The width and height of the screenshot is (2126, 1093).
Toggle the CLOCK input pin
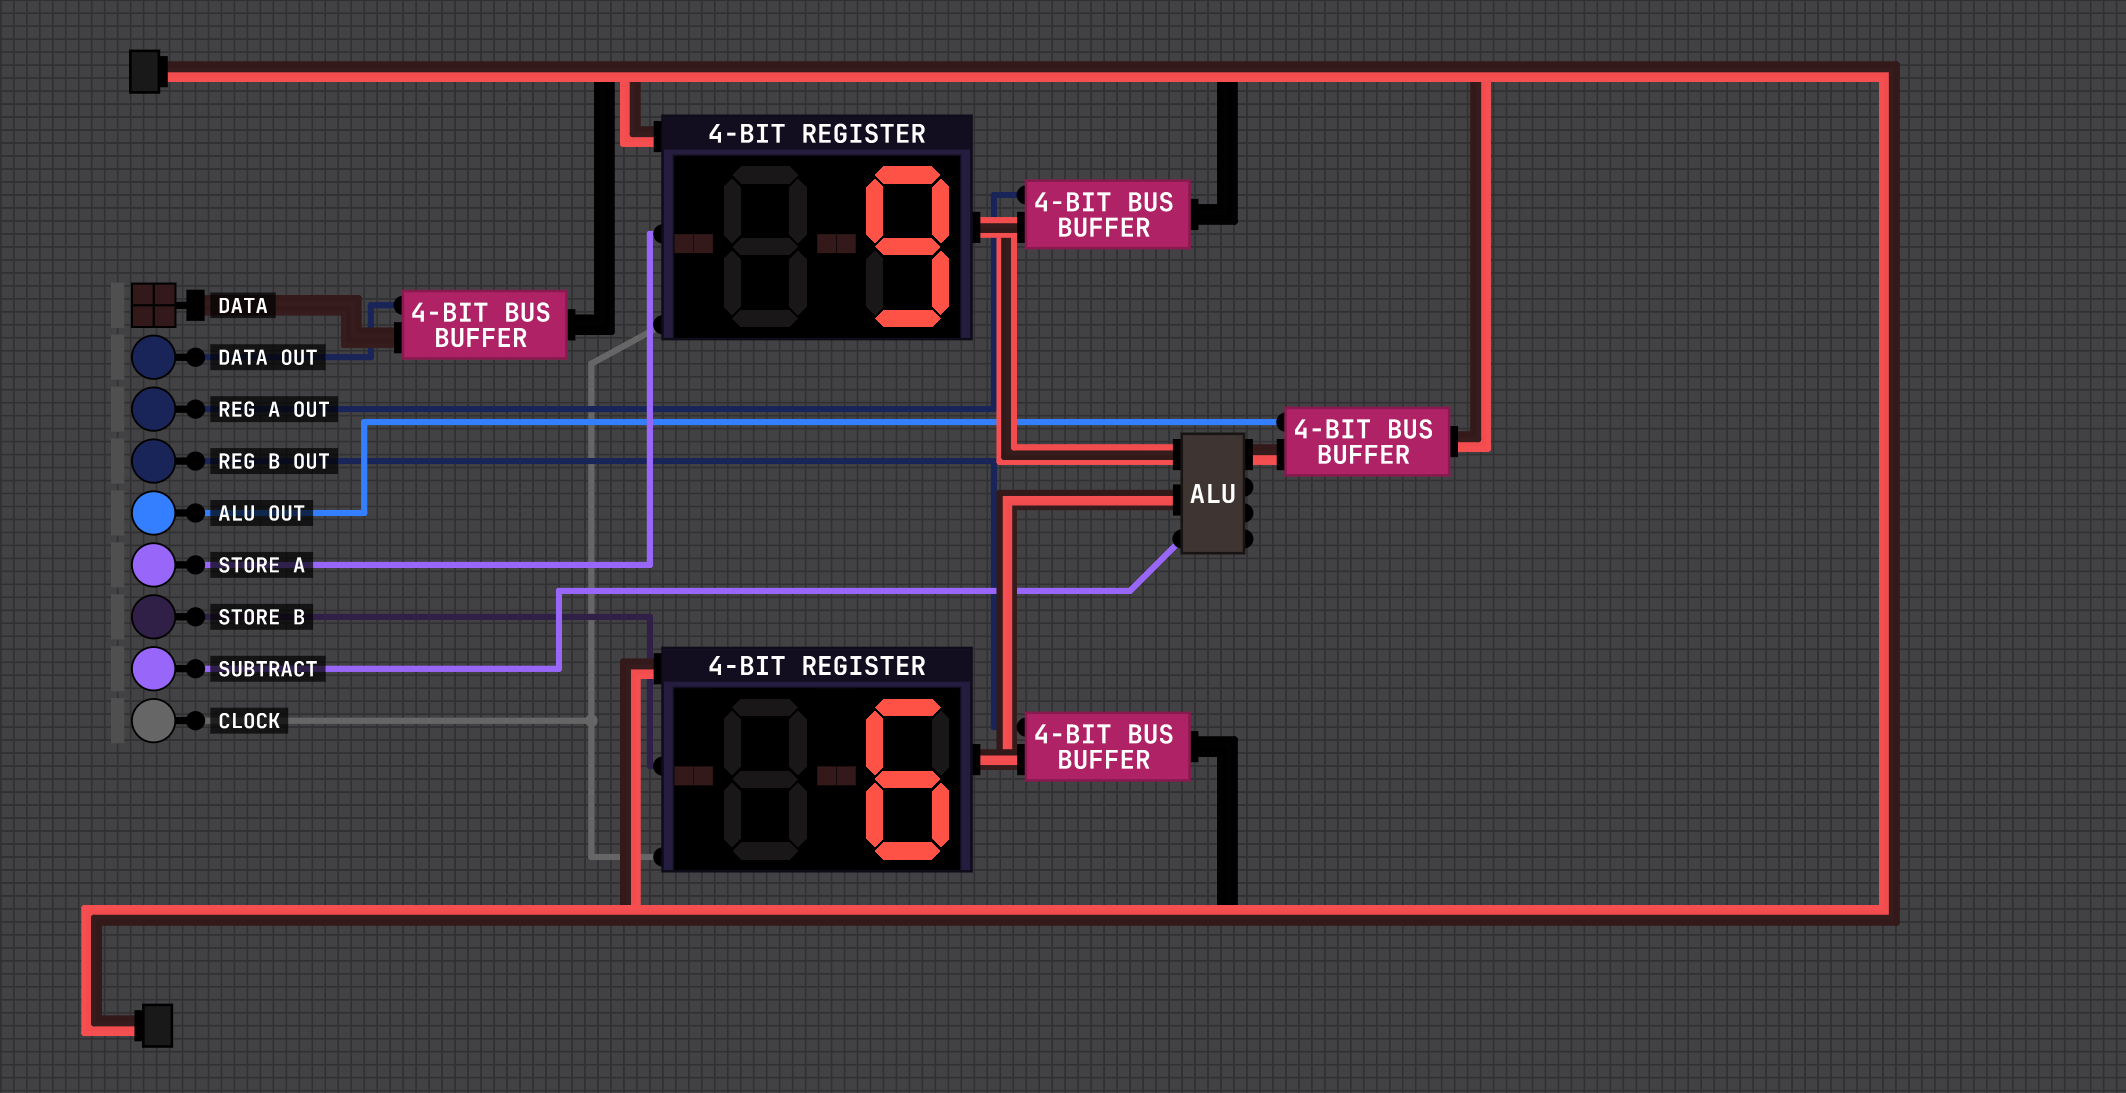pyautogui.click(x=153, y=721)
